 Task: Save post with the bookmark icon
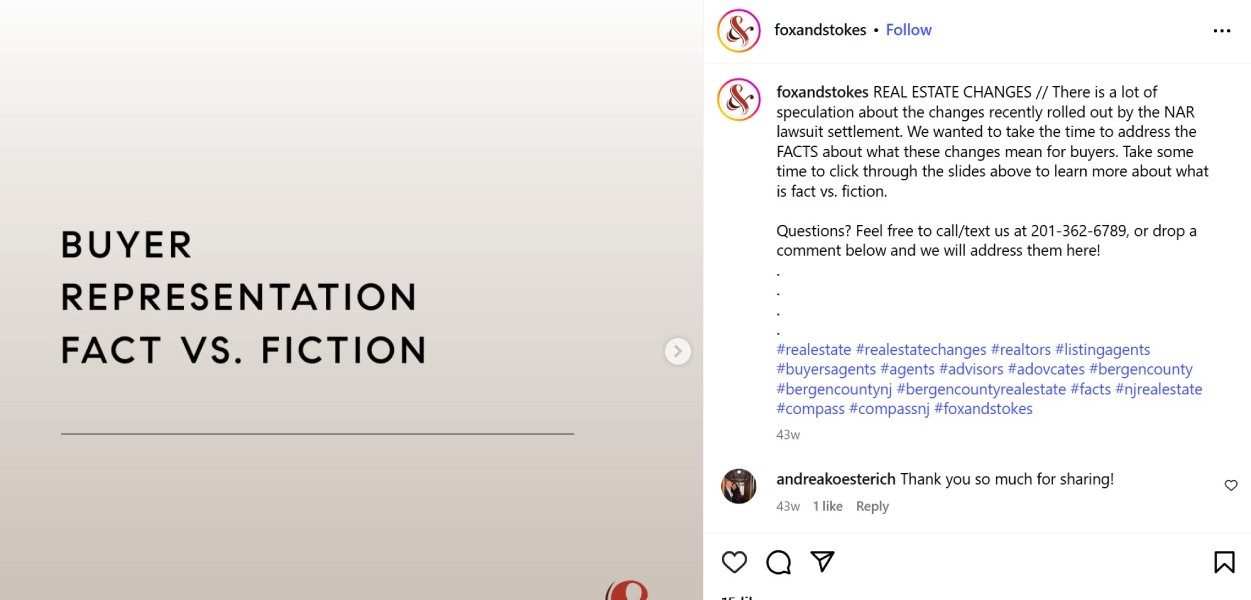1224,562
